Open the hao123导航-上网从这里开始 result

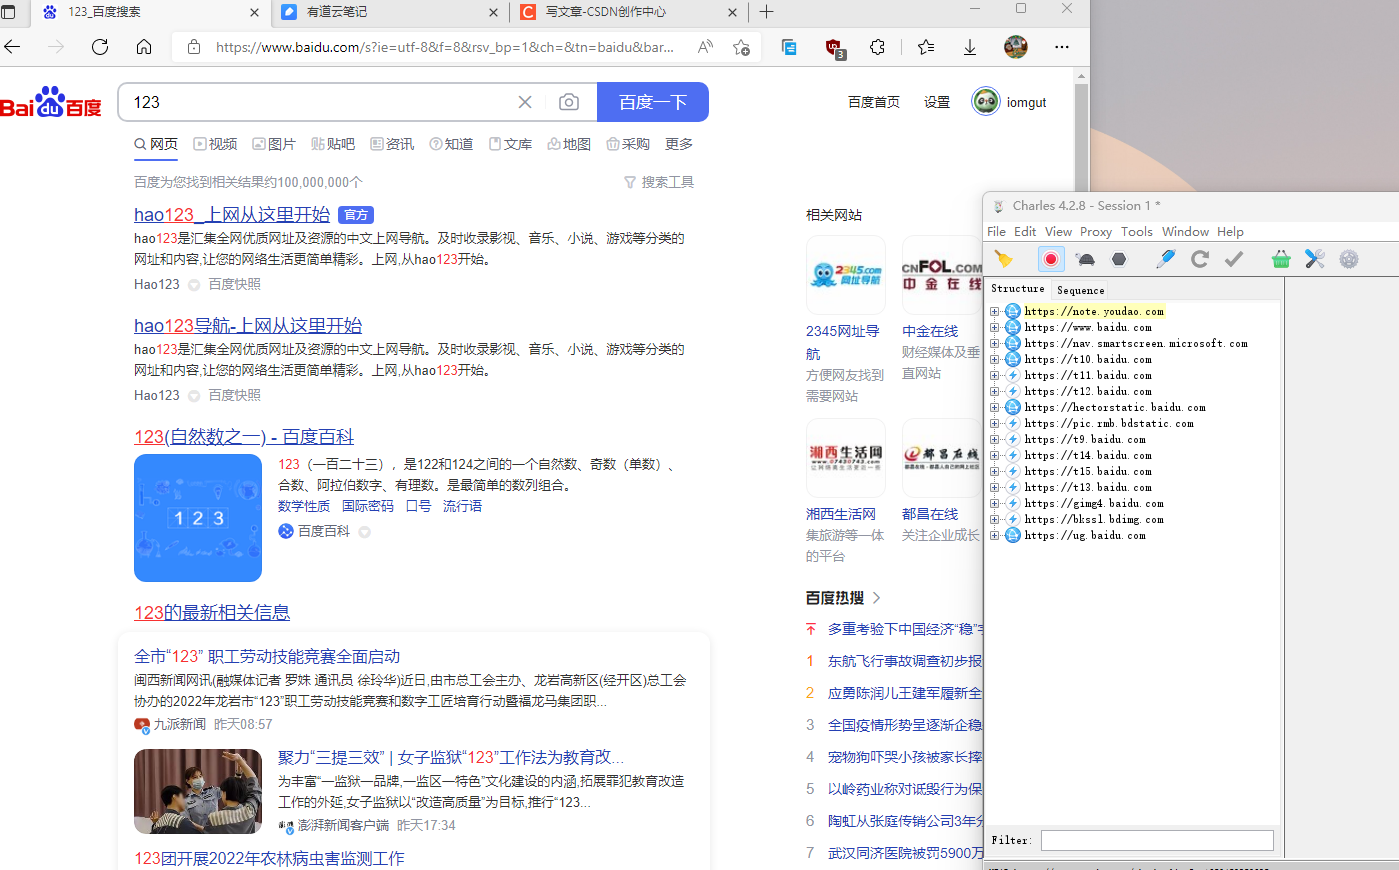[x=248, y=325]
